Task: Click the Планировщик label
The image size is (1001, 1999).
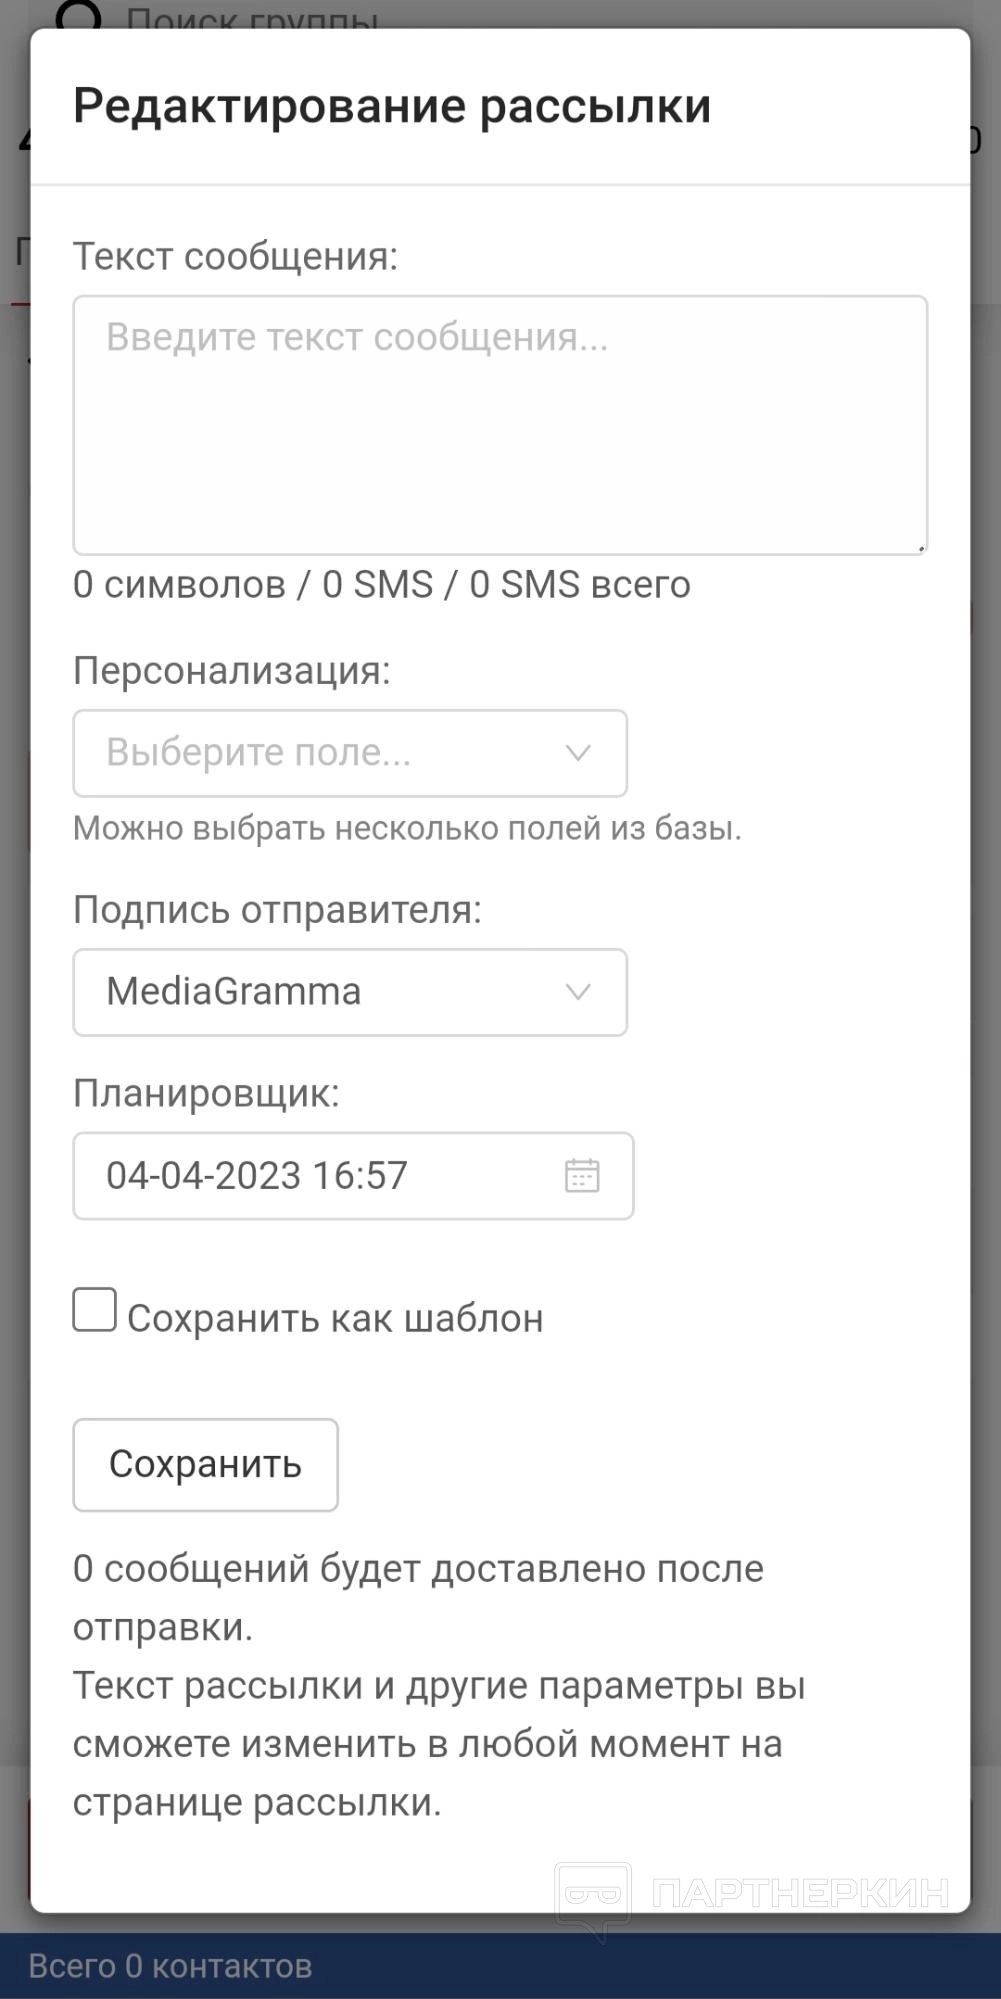Action: [x=206, y=1093]
